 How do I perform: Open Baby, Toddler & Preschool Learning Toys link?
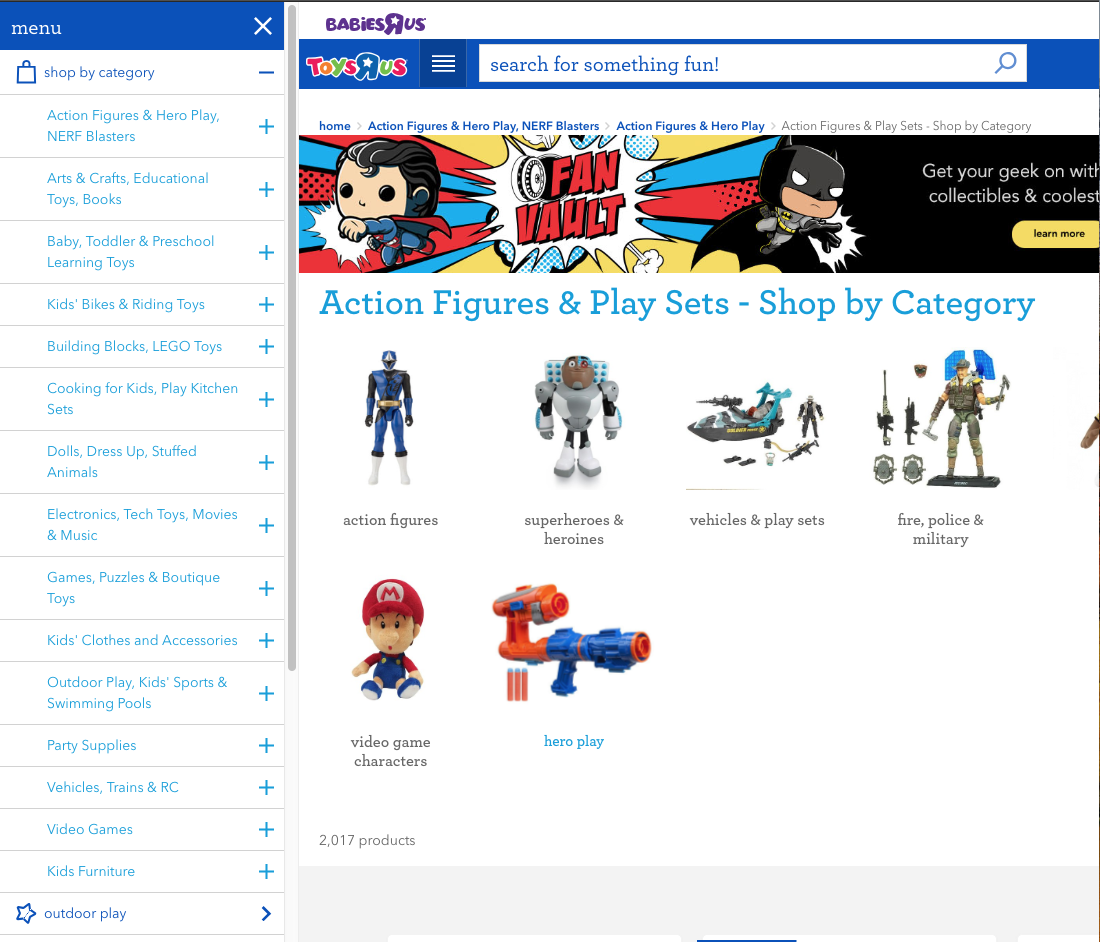130,252
